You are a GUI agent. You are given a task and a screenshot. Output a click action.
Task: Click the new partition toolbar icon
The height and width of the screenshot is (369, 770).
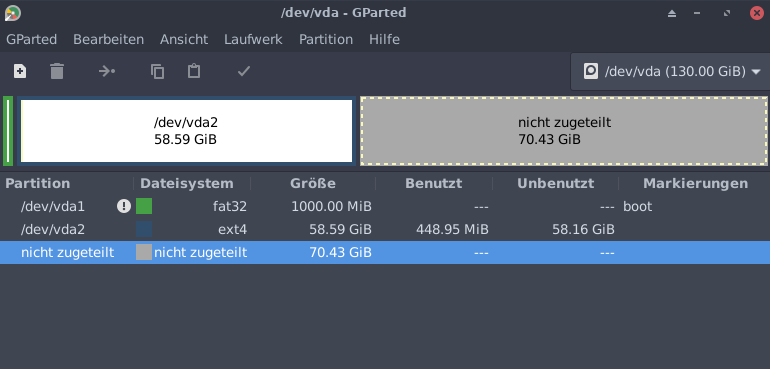click(x=20, y=72)
